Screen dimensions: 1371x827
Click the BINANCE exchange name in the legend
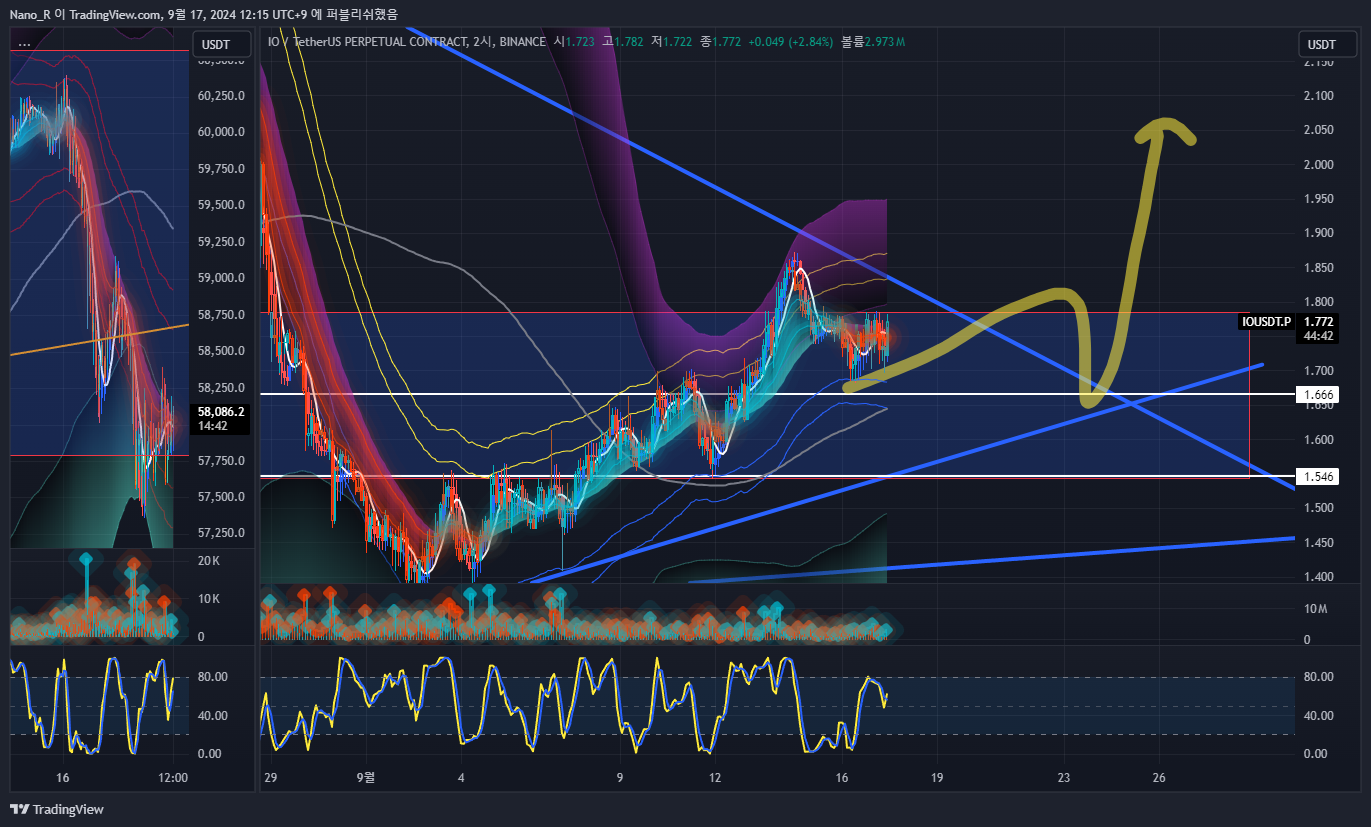pyautogui.click(x=521, y=42)
